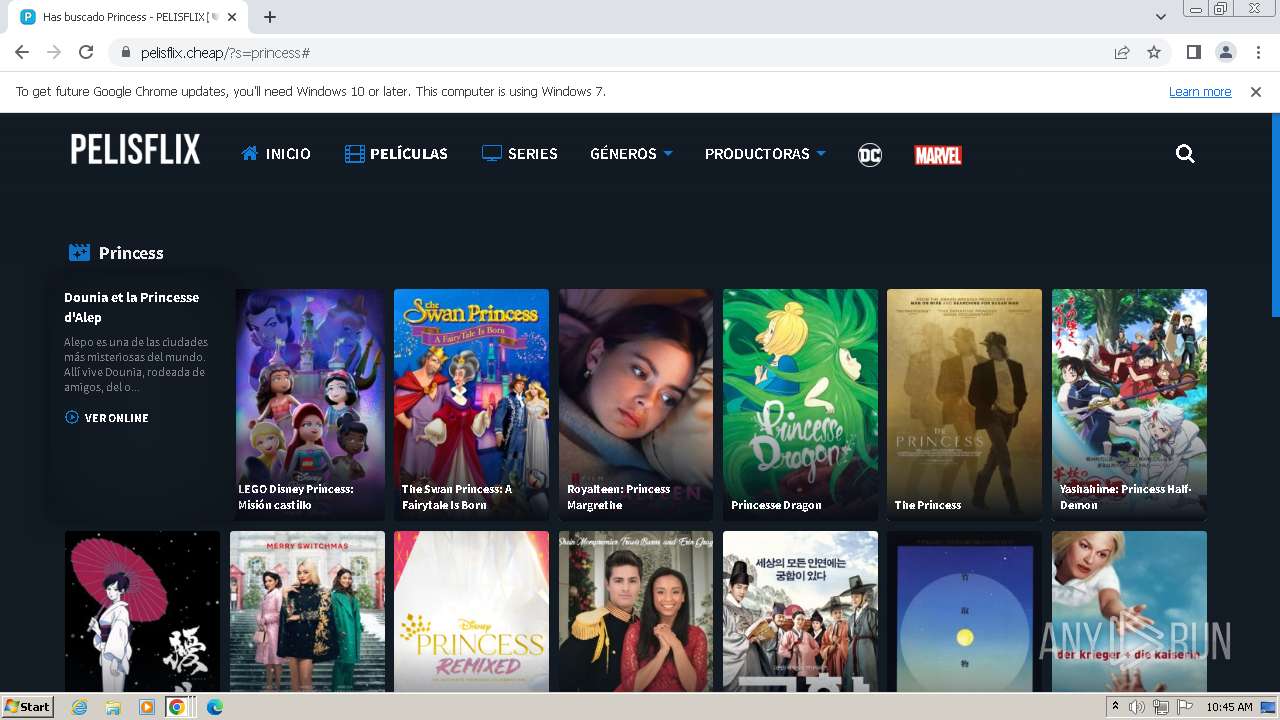1280x720 pixels.
Task: Click the browser Forward arrow
Action: tap(54, 52)
